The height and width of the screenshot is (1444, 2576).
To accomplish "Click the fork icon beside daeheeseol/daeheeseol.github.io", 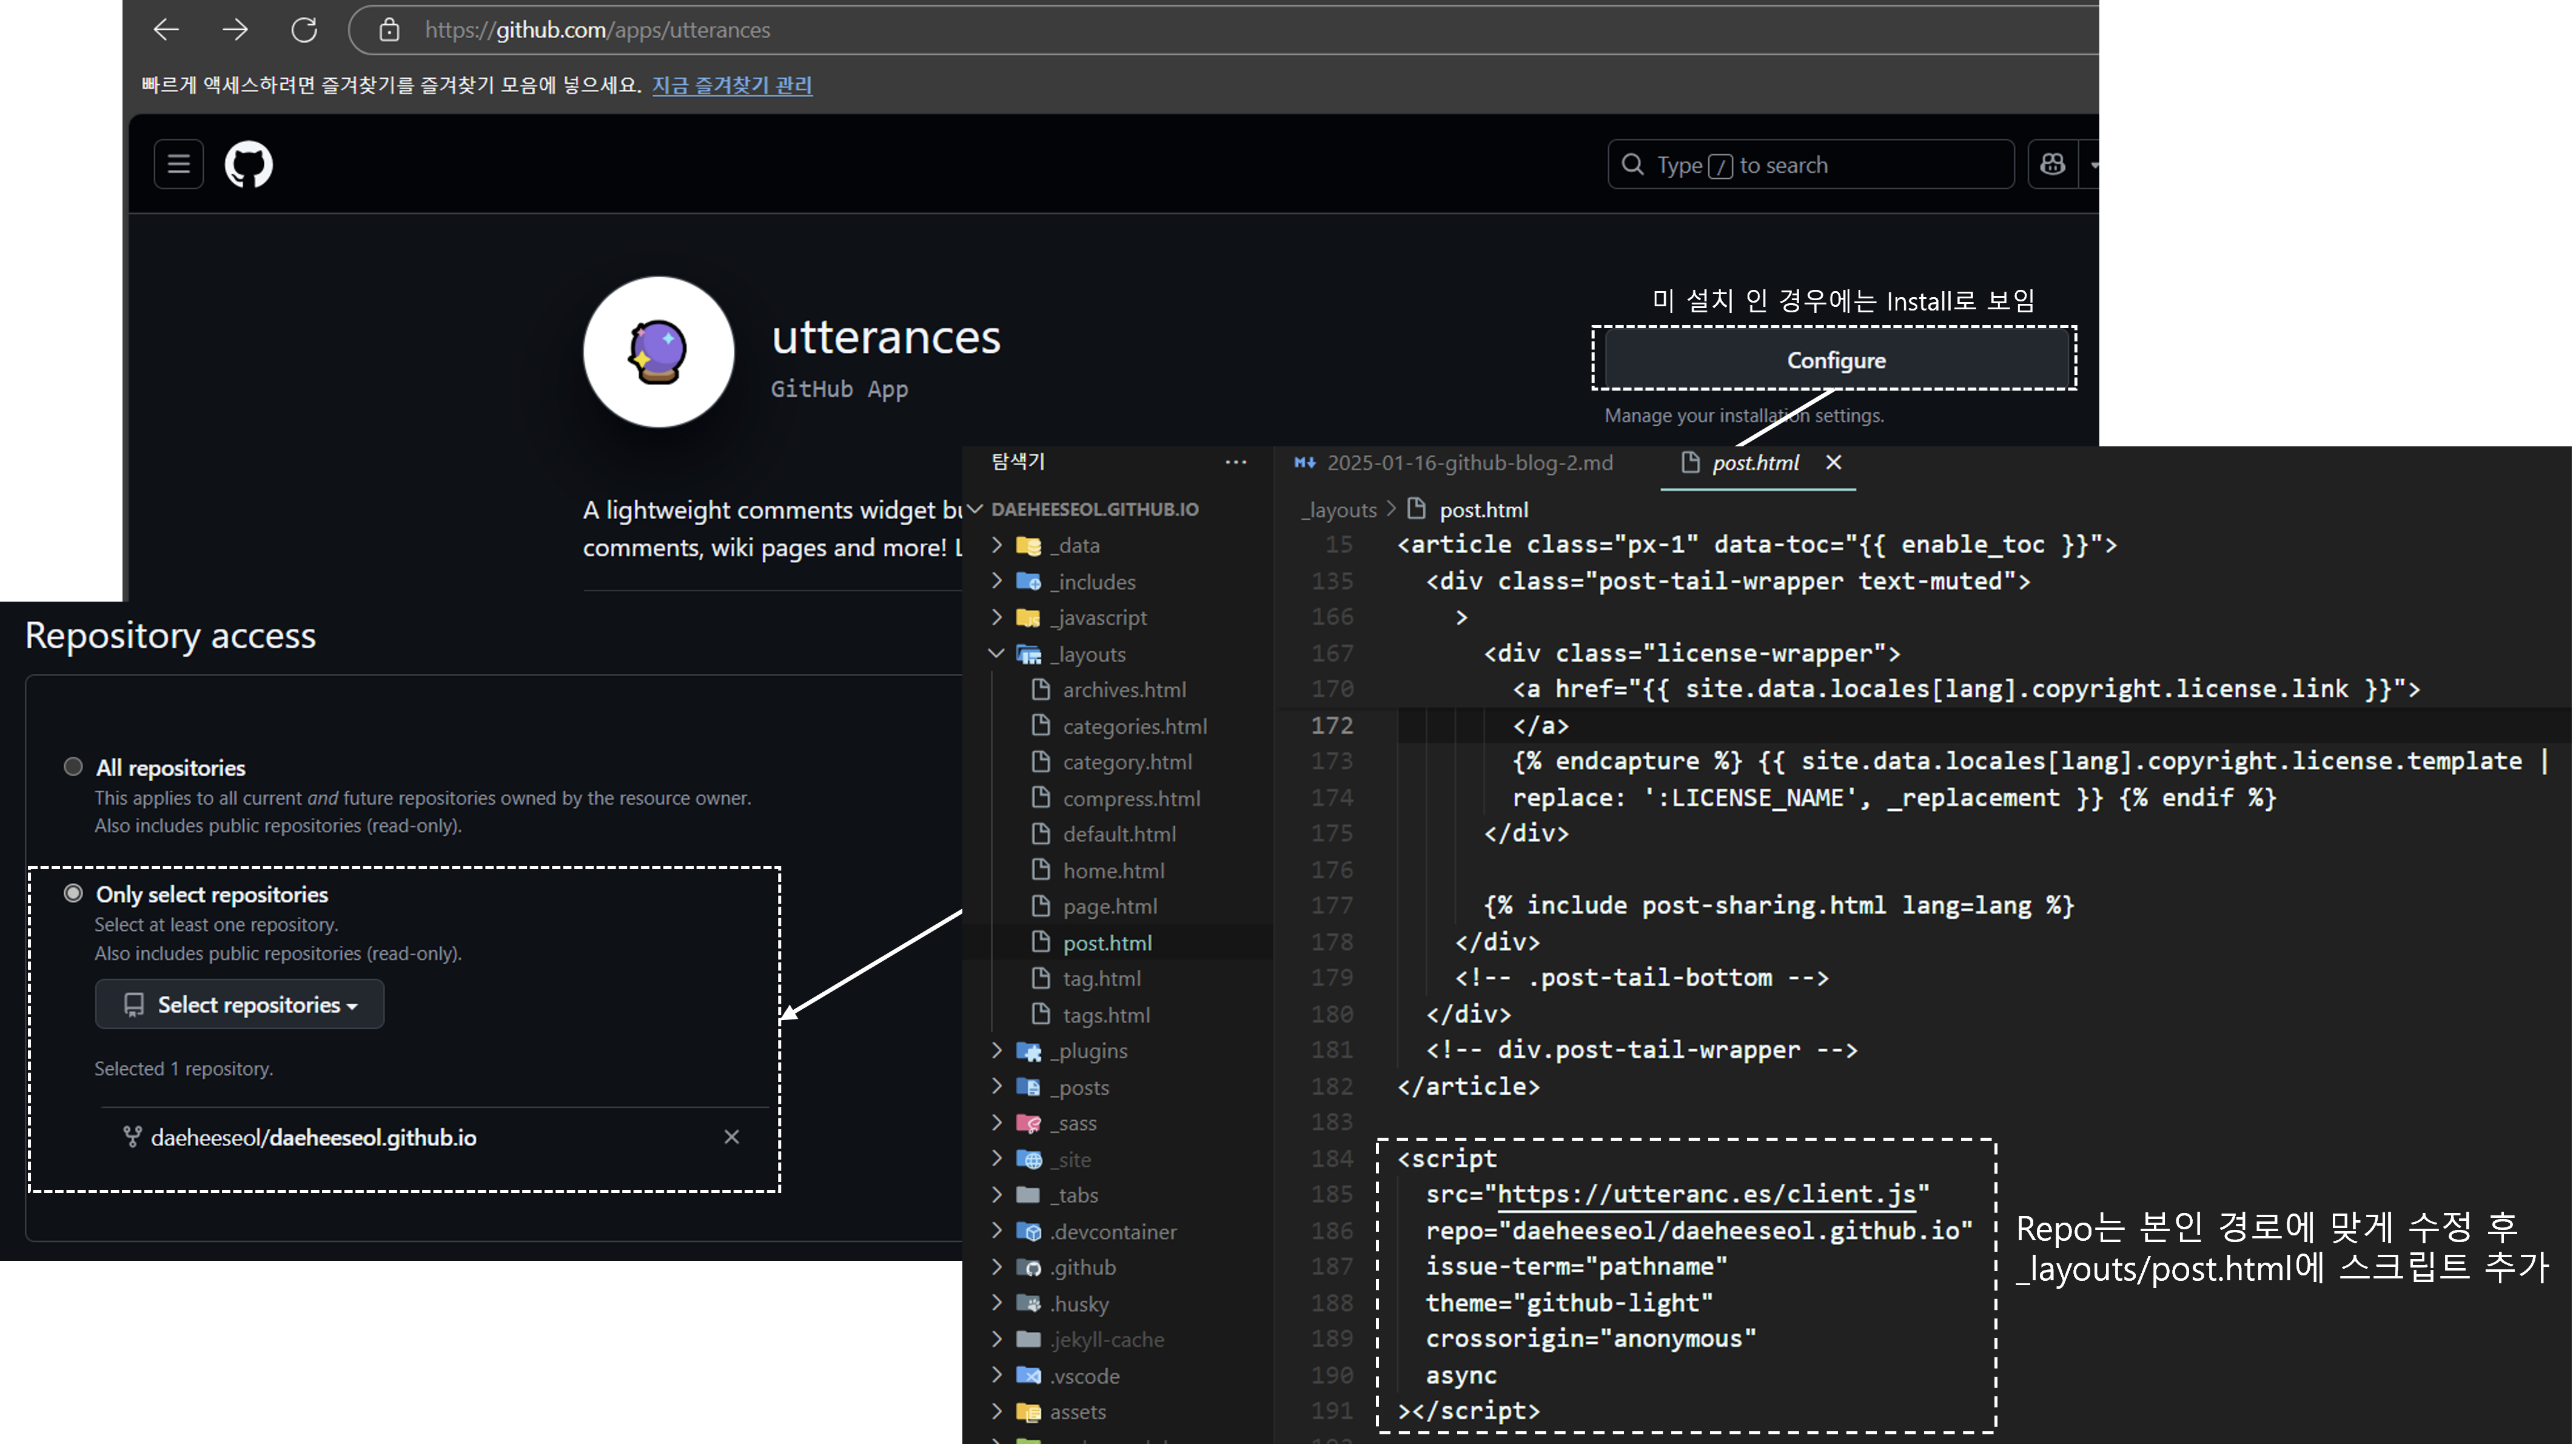I will [132, 1137].
